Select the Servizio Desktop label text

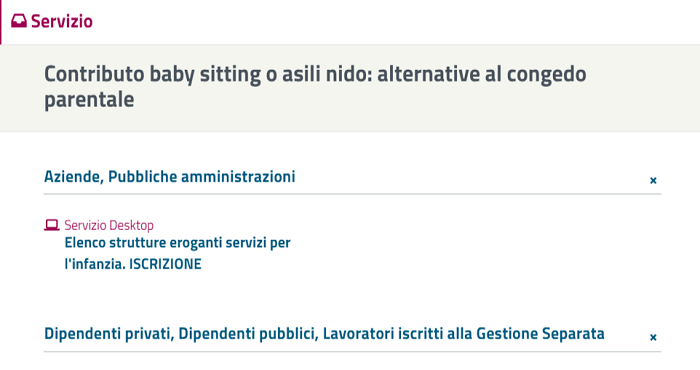(x=109, y=225)
